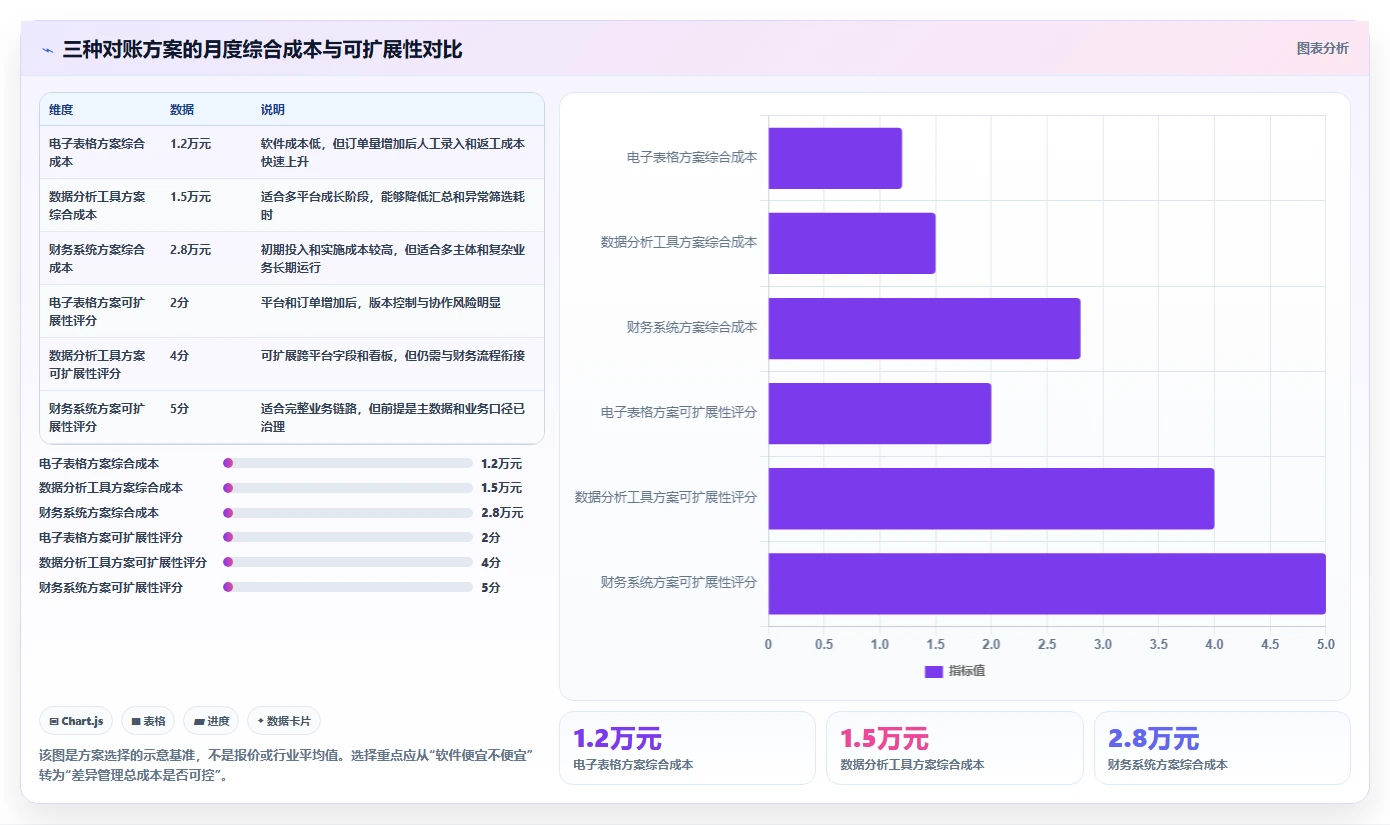This screenshot has width=1390, height=825.
Task: Click the progress value 5分
Action: [491, 588]
